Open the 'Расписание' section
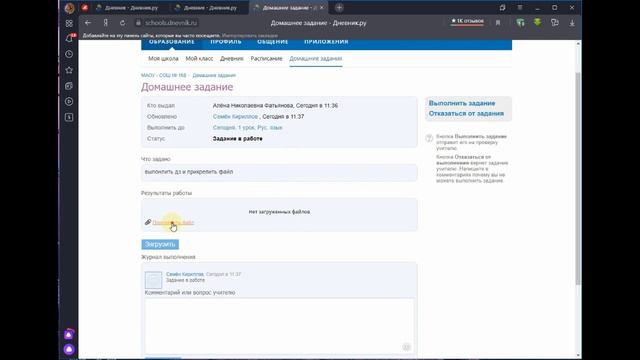Viewport: 640px width, 360px height. point(267,58)
